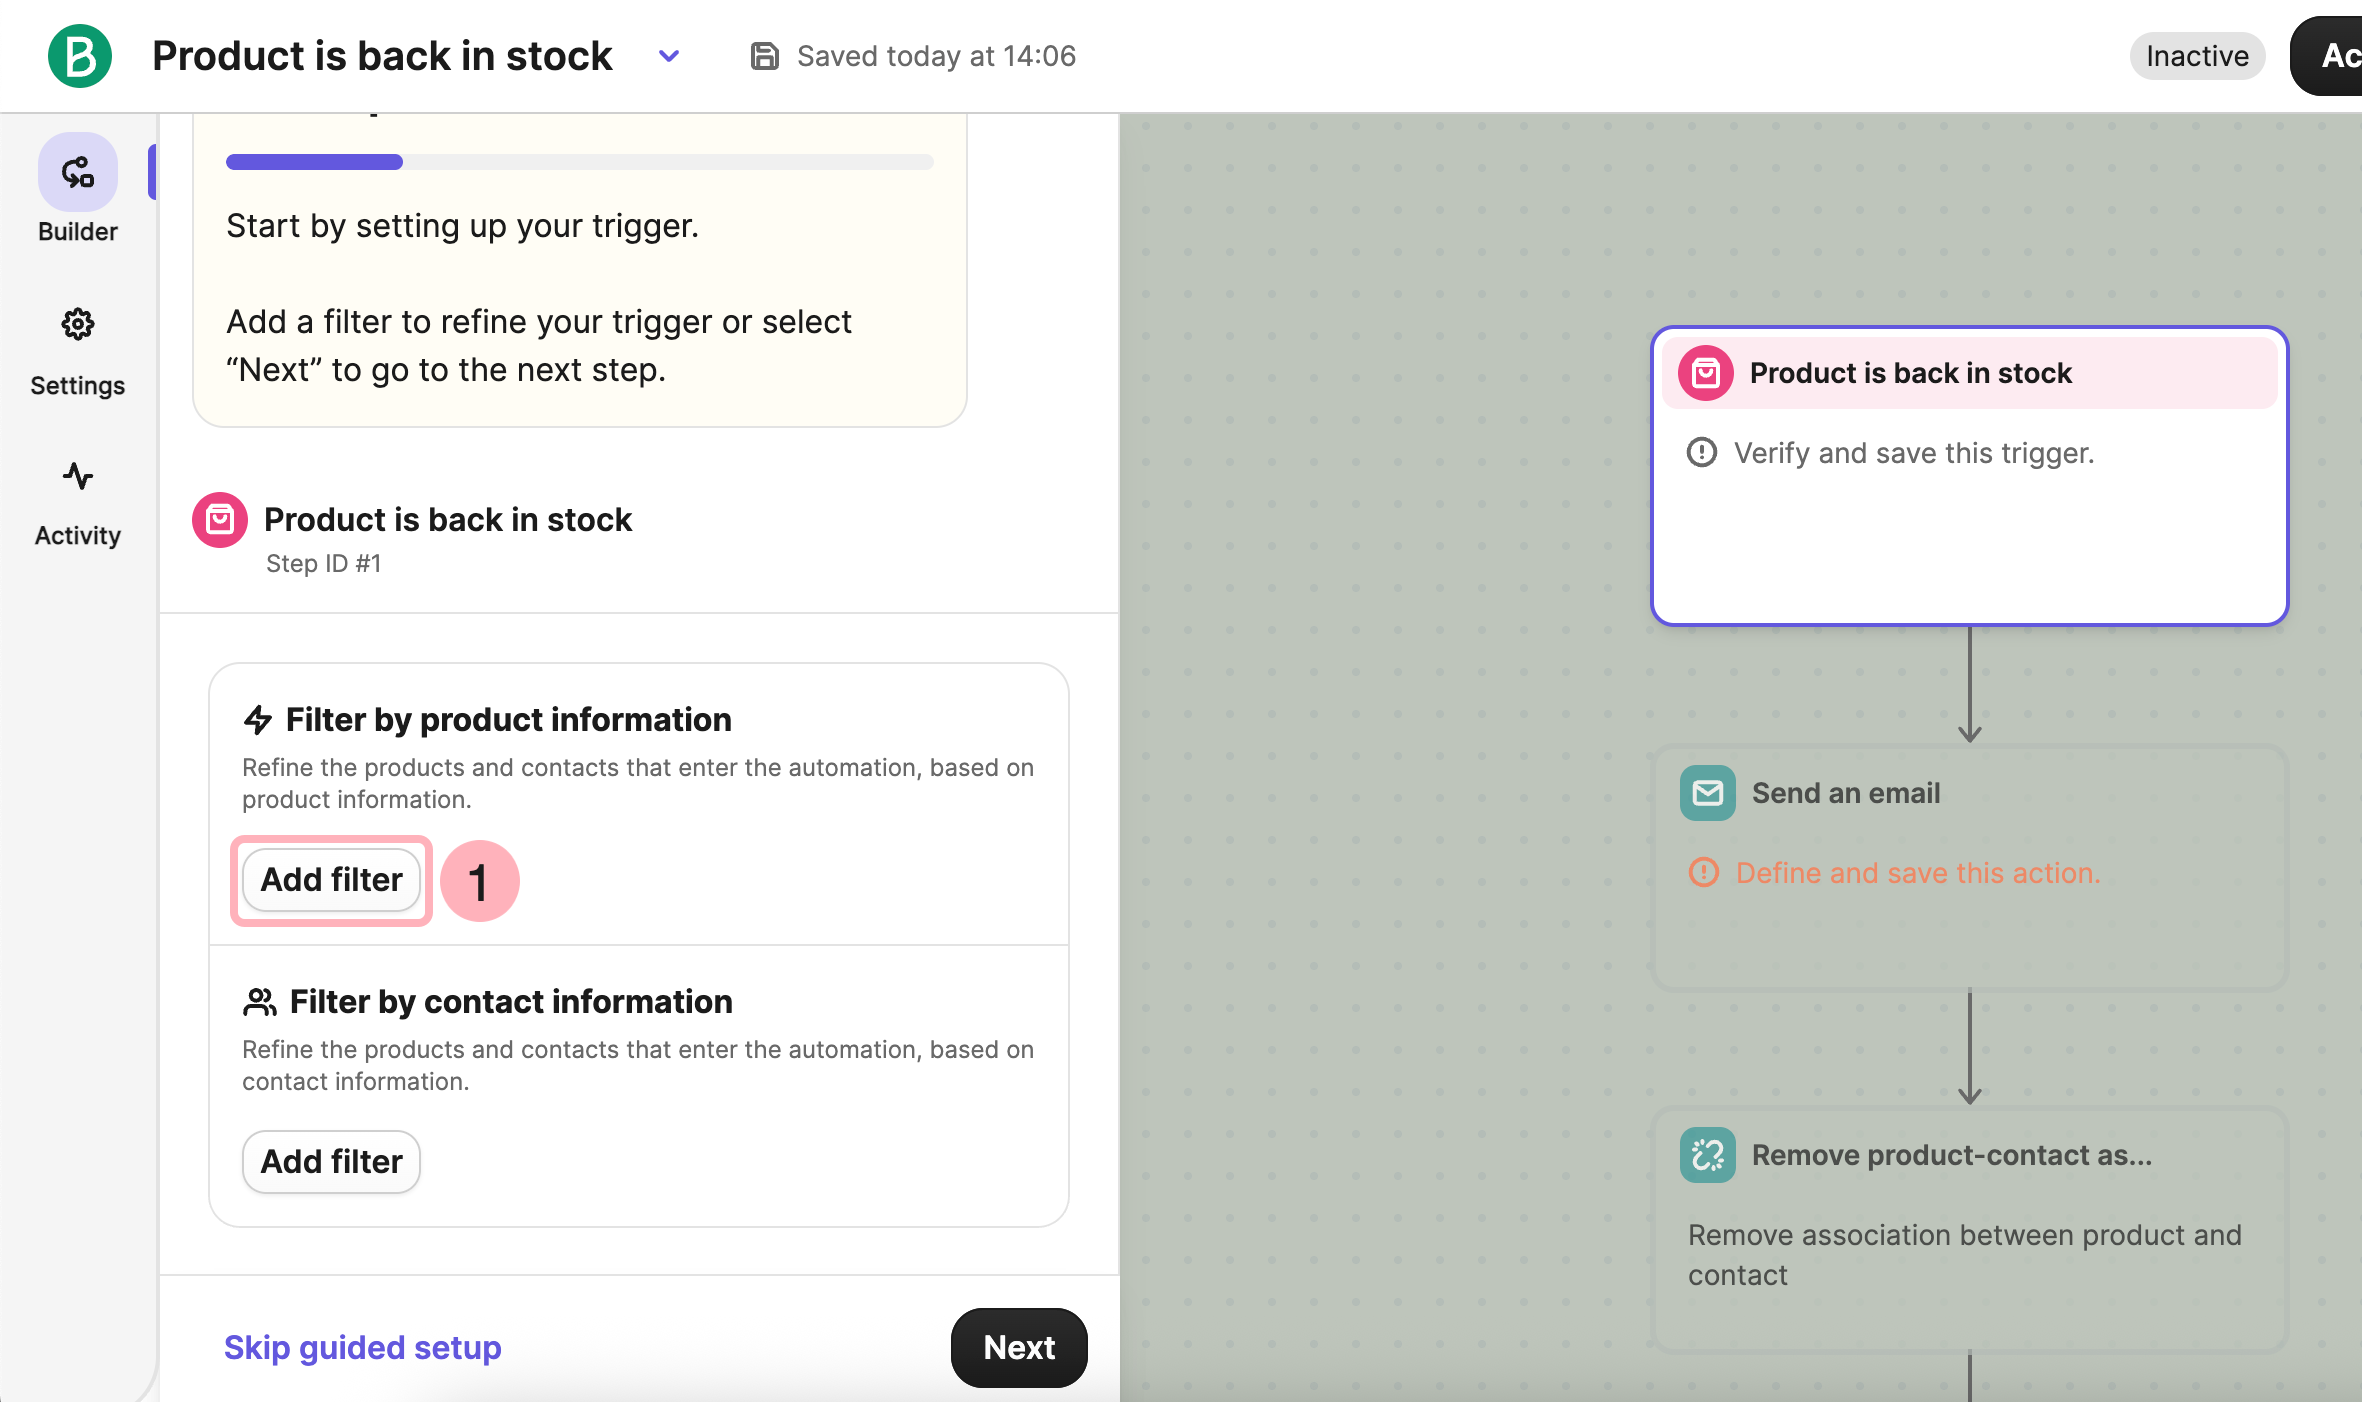
Task: Add filter for contact information
Action: [x=331, y=1162]
